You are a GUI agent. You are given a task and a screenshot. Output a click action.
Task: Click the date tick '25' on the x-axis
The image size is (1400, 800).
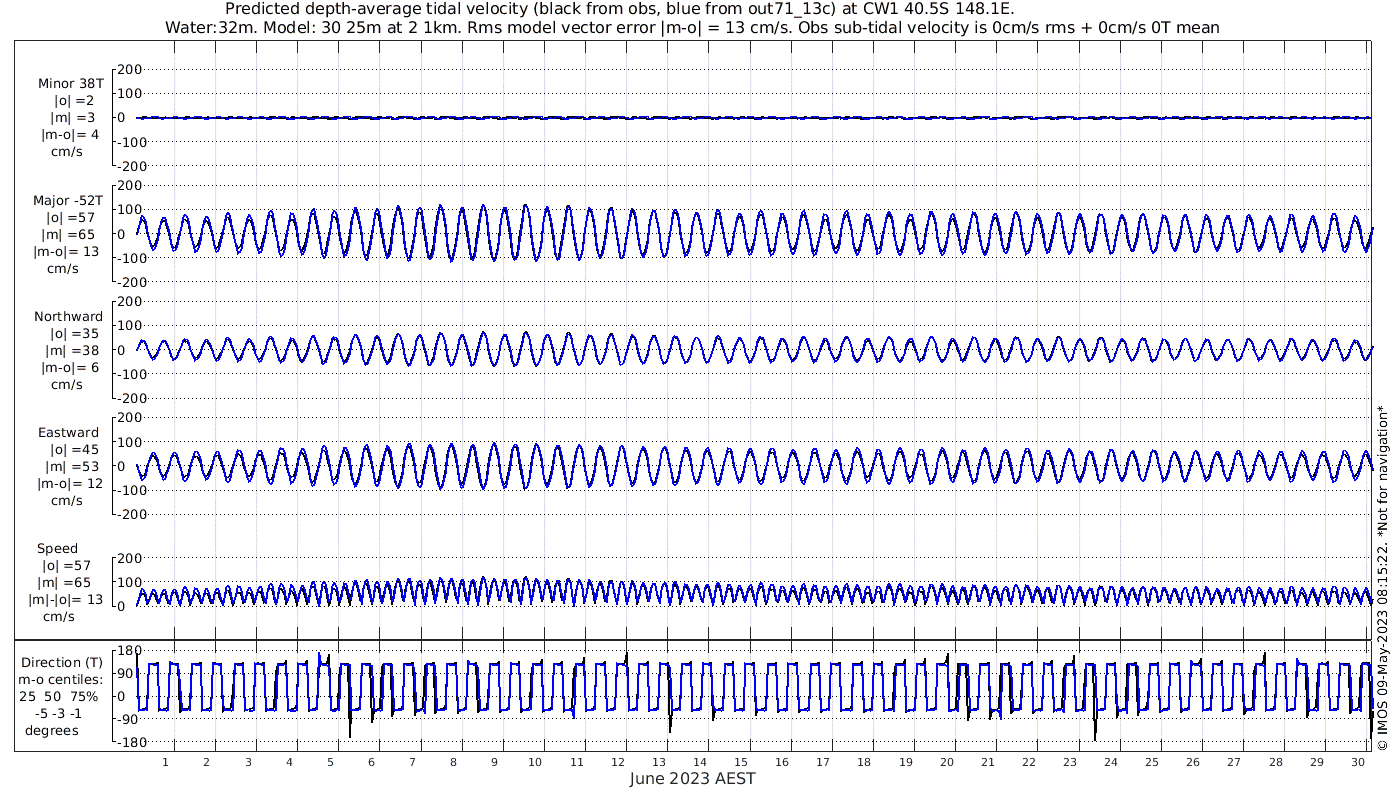(1151, 762)
